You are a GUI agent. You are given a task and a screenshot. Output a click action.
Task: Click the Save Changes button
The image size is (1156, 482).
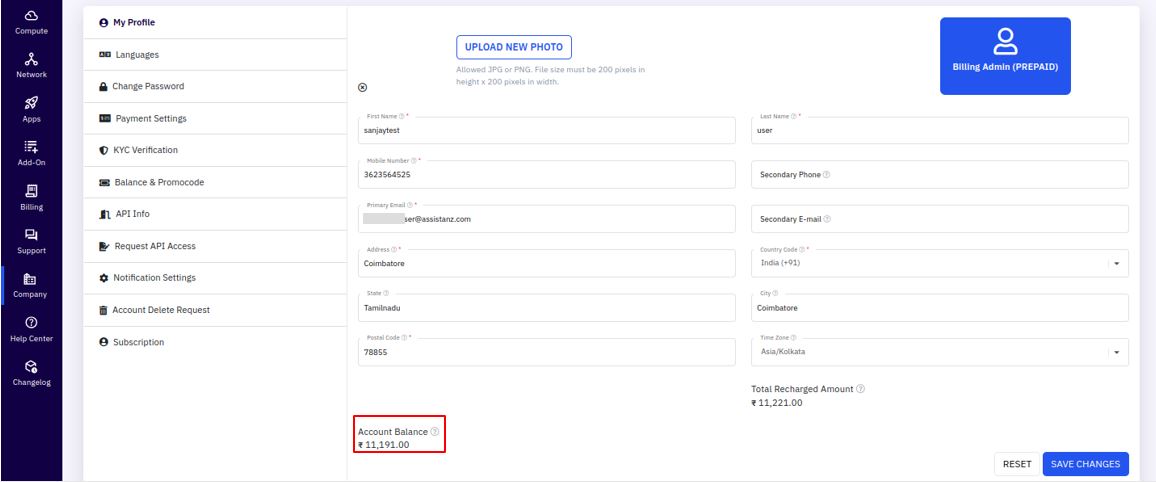pos(1085,464)
